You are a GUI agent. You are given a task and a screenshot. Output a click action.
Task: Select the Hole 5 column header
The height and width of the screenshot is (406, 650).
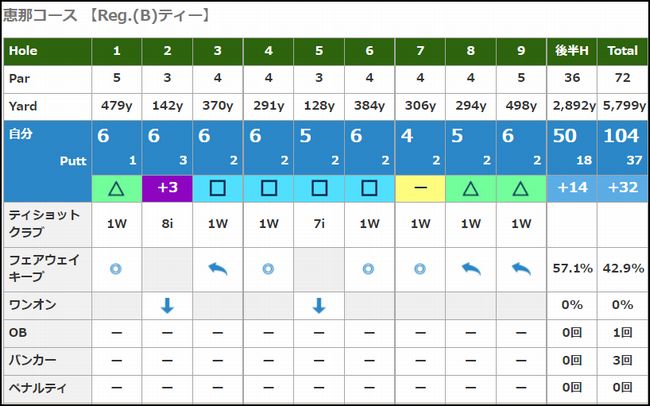319,51
